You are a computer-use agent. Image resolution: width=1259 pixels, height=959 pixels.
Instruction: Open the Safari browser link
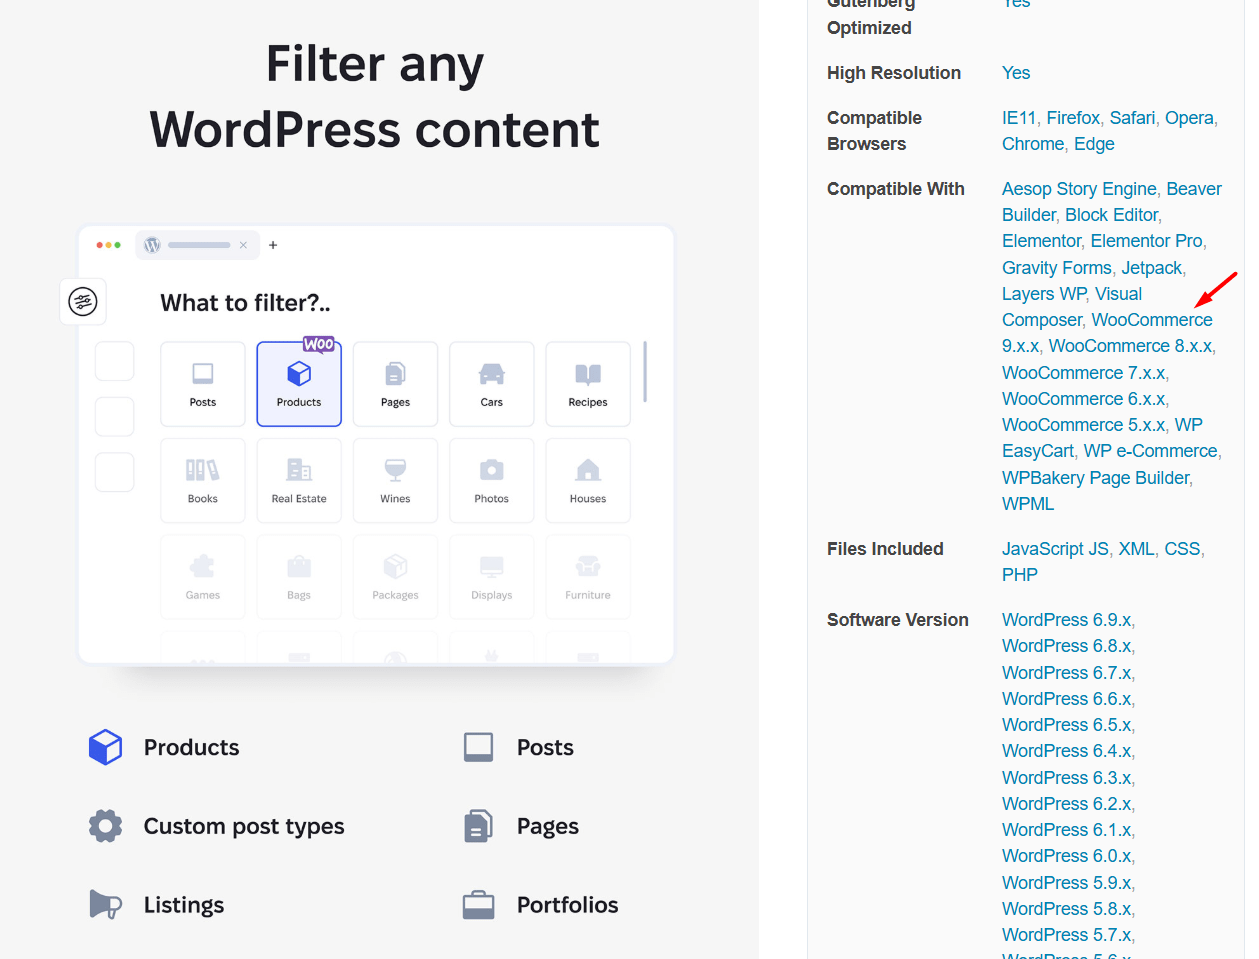tap(1132, 118)
